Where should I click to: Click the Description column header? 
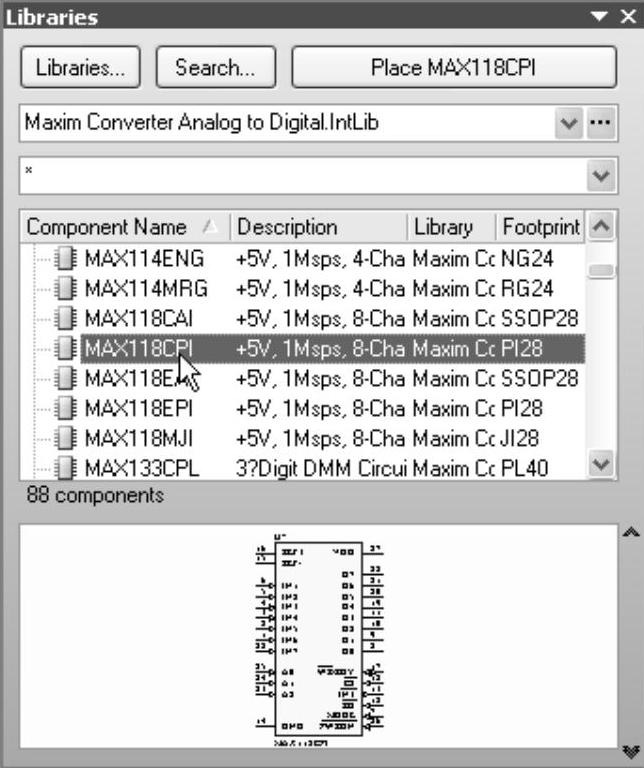(x=319, y=227)
